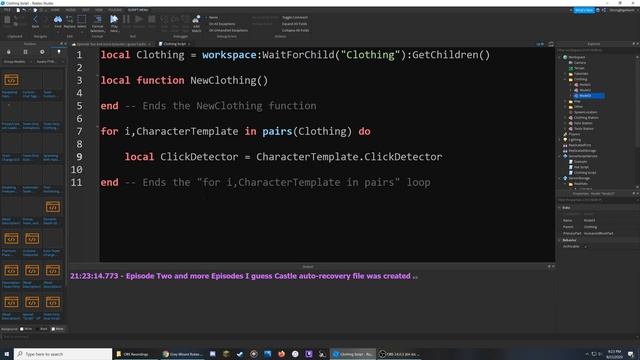Click Collapse All Folds
This screenshot has height=360, width=640.
(x=296, y=30)
